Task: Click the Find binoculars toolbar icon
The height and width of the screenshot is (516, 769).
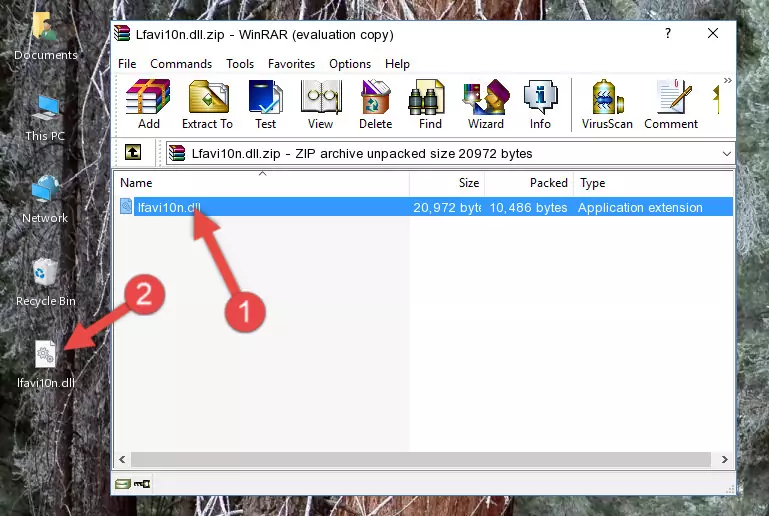Action: click(430, 104)
